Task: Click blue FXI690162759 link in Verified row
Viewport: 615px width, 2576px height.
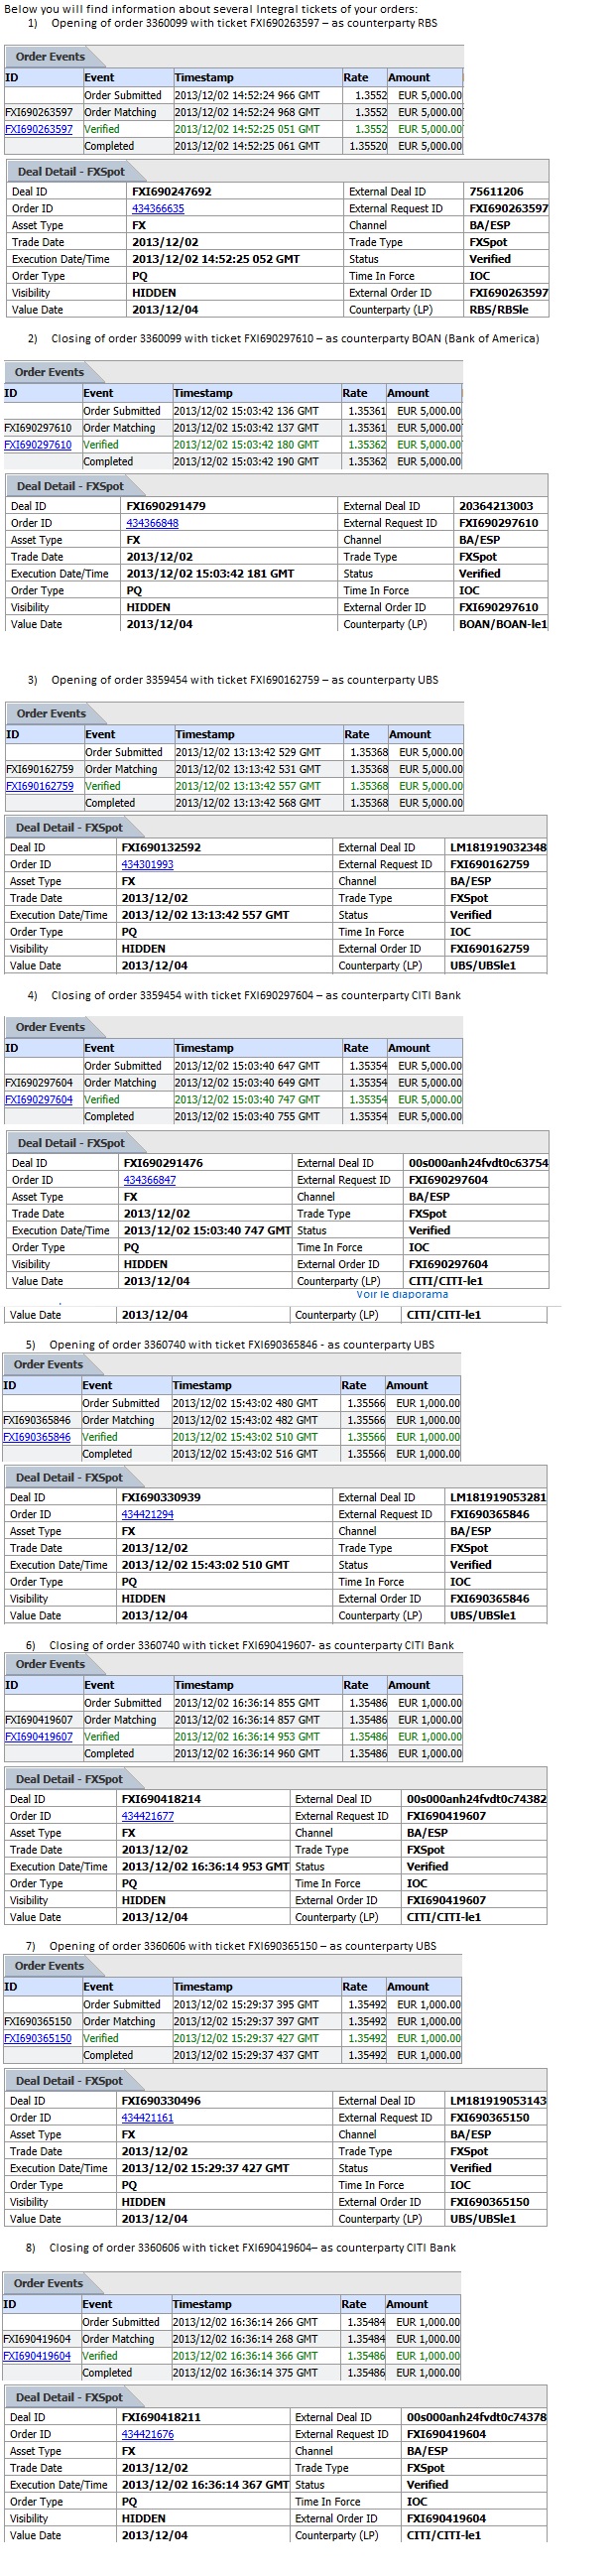Action: (40, 786)
